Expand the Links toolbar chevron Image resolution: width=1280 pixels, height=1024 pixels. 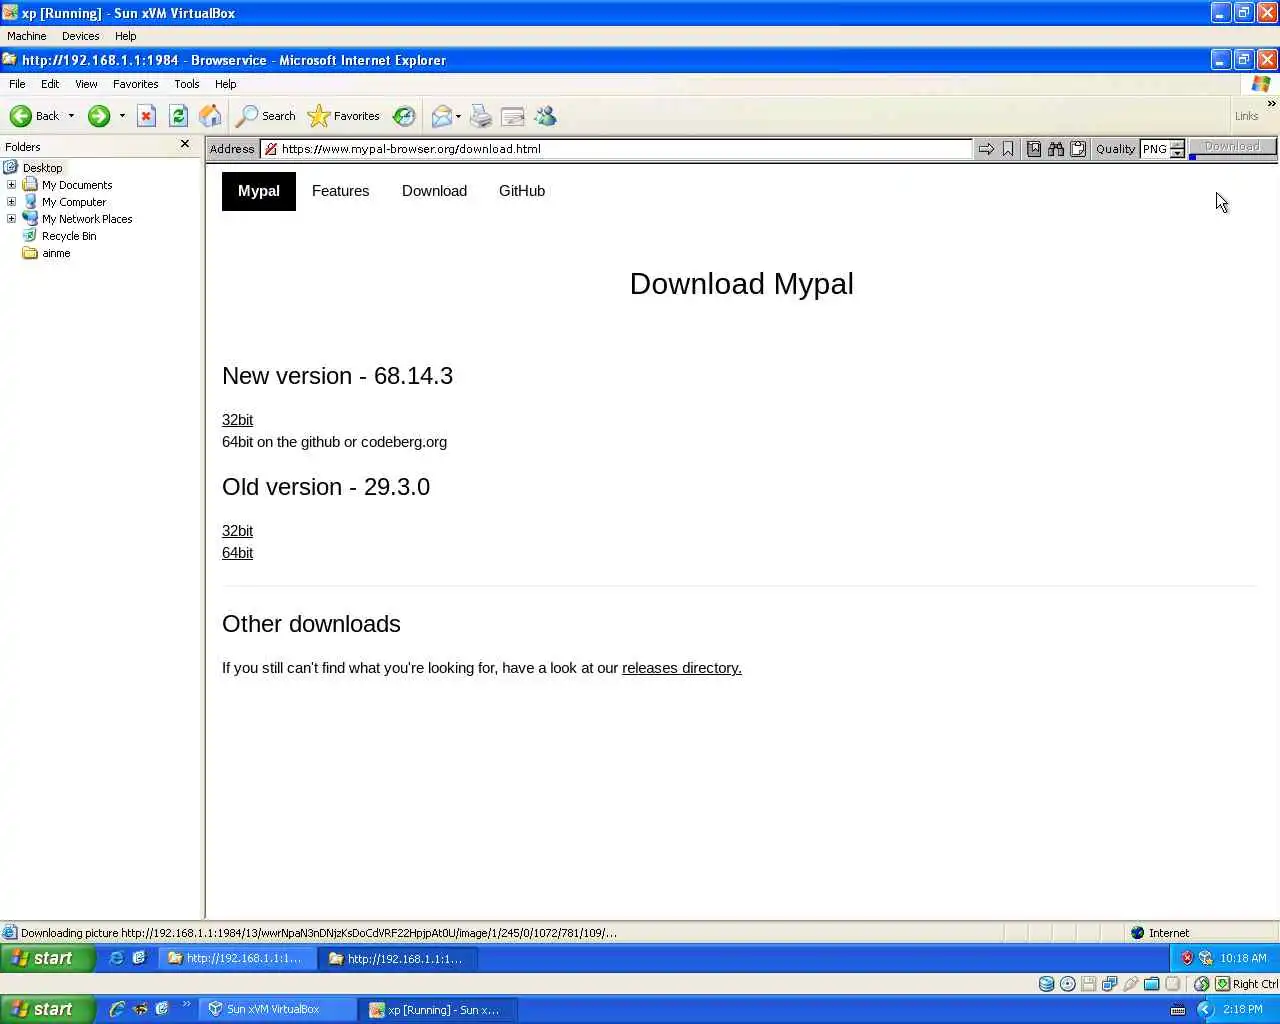pos(1271,103)
